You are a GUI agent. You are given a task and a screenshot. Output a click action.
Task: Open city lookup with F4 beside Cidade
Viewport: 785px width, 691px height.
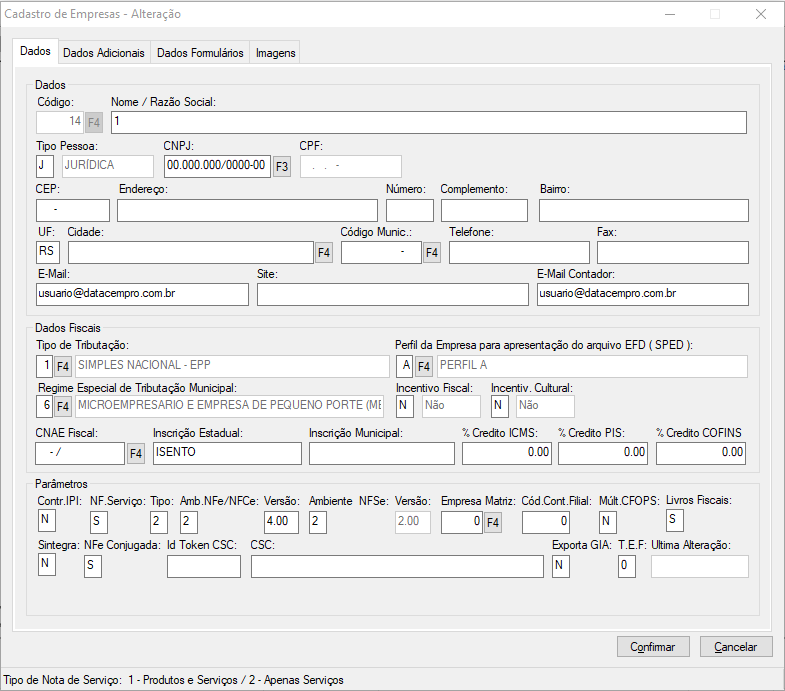pyautogui.click(x=324, y=253)
